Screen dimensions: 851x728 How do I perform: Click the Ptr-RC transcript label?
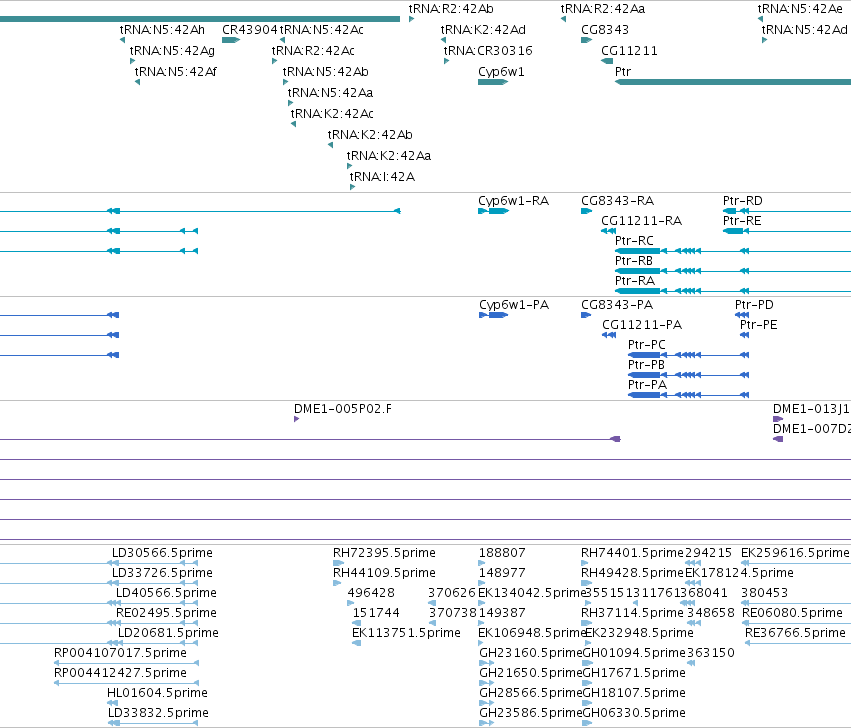pyautogui.click(x=634, y=240)
